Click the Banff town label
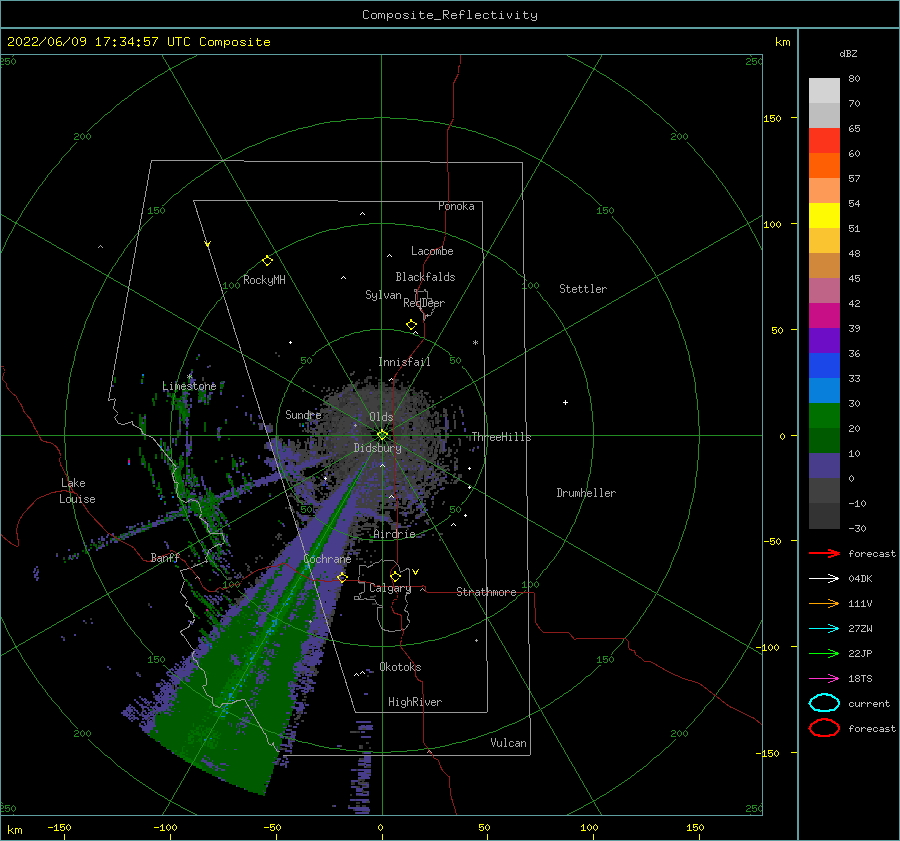This screenshot has width=900, height=841. pyautogui.click(x=165, y=557)
